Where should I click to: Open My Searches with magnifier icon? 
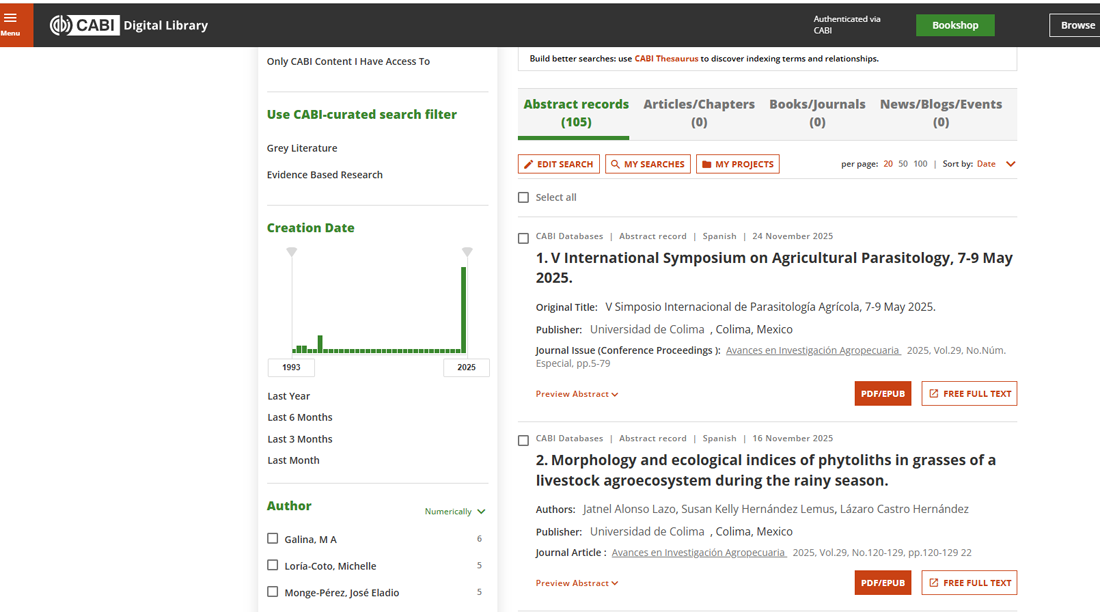pyautogui.click(x=647, y=164)
